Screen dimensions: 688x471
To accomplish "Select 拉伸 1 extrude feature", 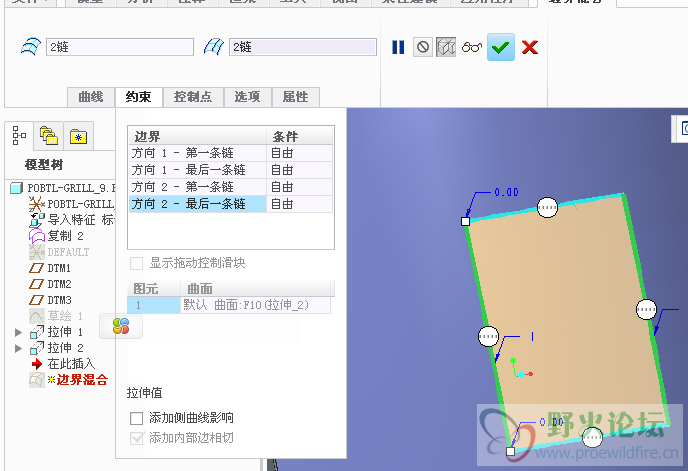I will click(x=57, y=332).
